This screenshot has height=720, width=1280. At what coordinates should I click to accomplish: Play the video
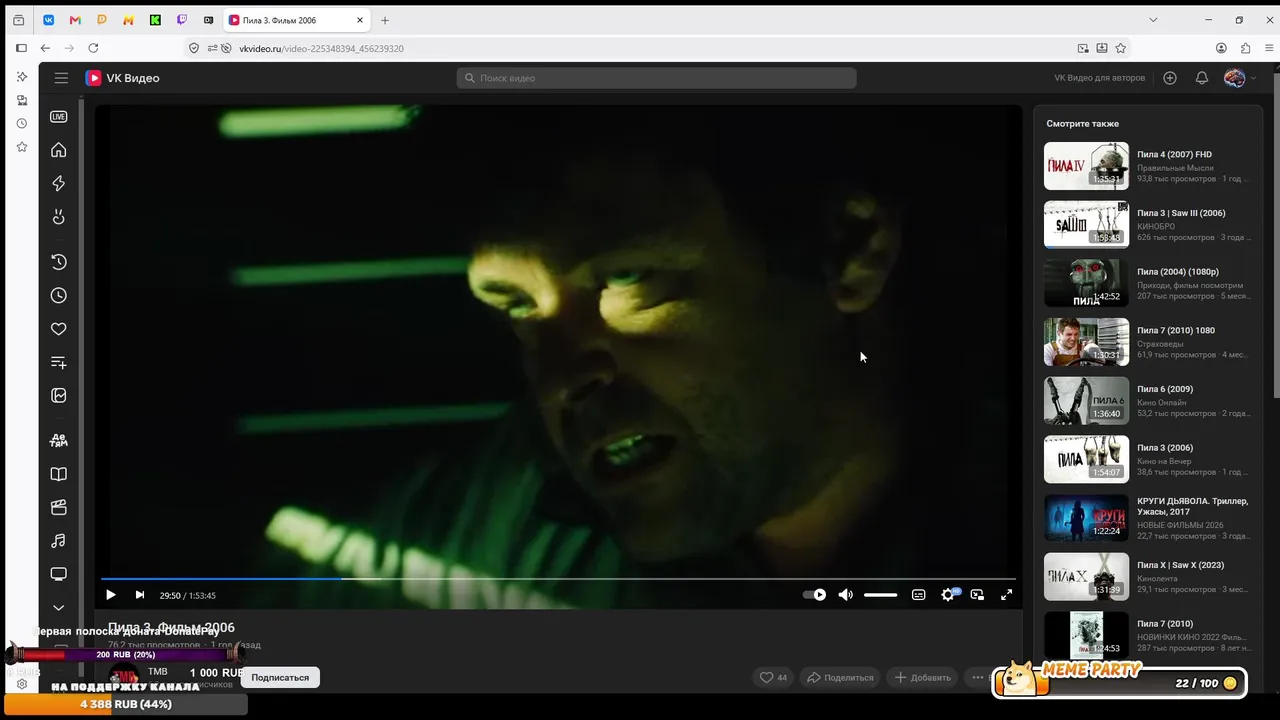pos(111,595)
